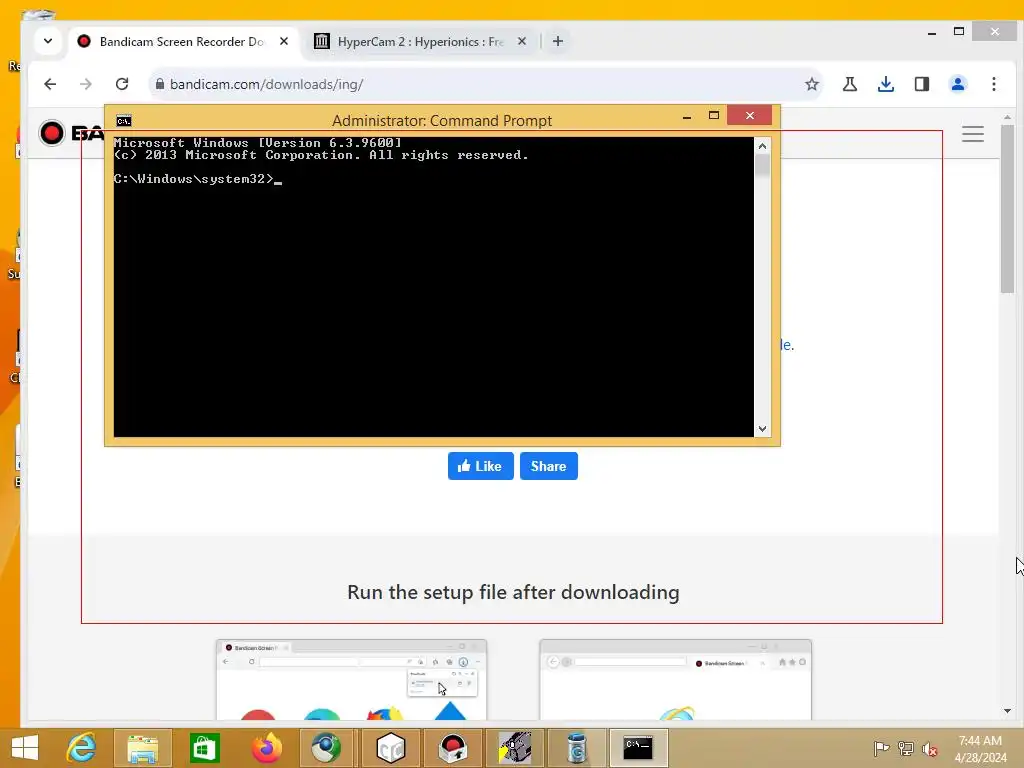Open the Windows Start button
The width and height of the screenshot is (1024, 768).
[25, 748]
